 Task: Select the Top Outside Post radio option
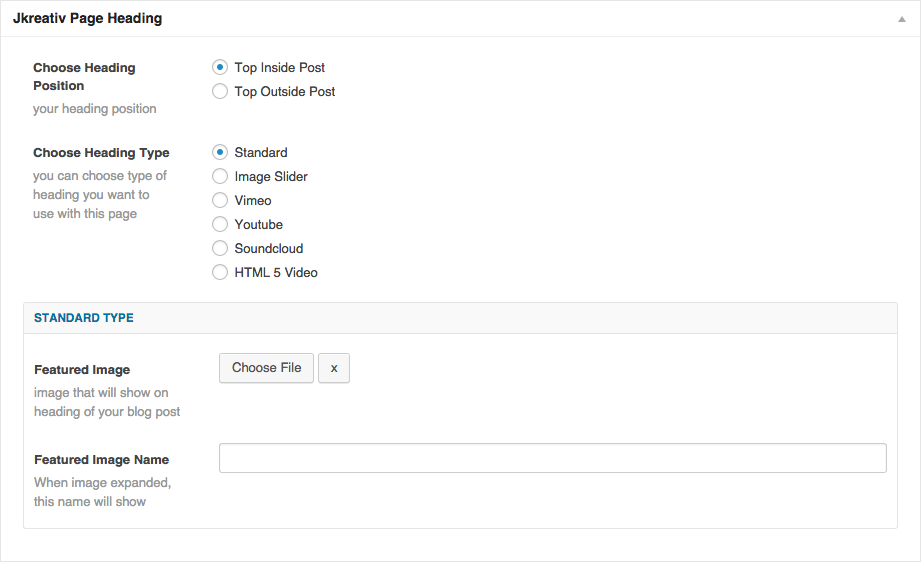pyautogui.click(x=220, y=92)
